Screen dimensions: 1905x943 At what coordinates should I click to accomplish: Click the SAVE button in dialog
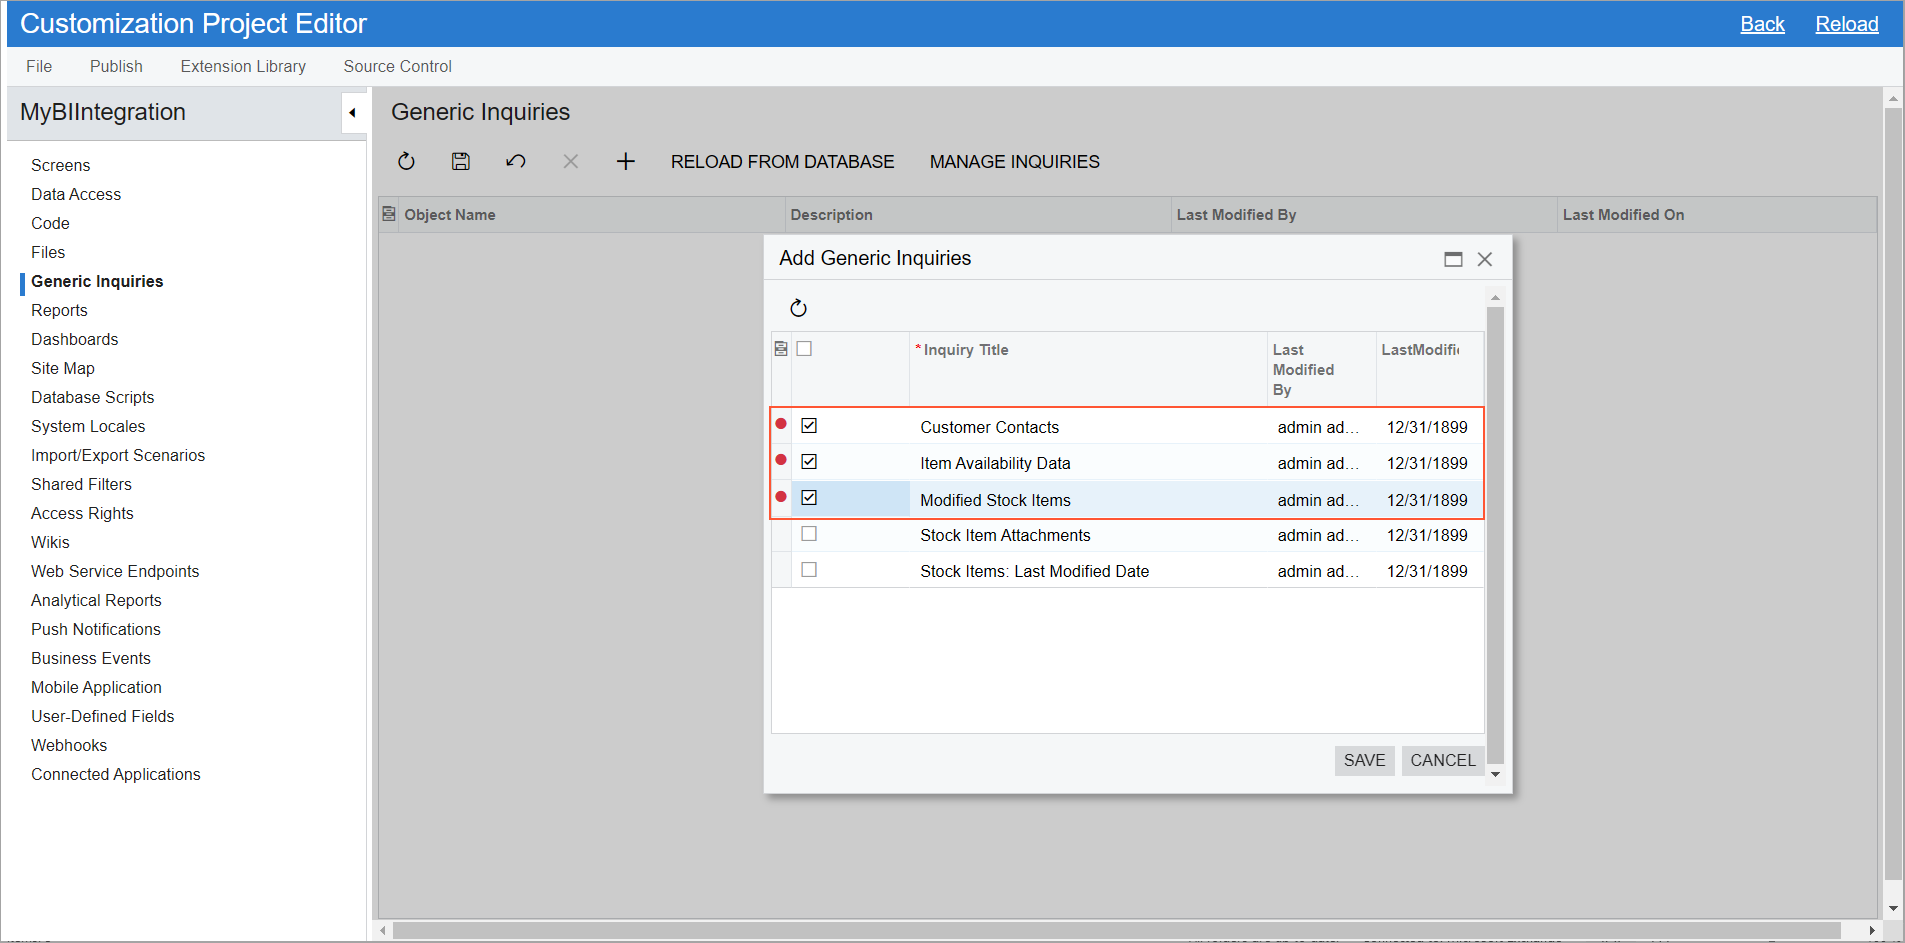[1364, 760]
